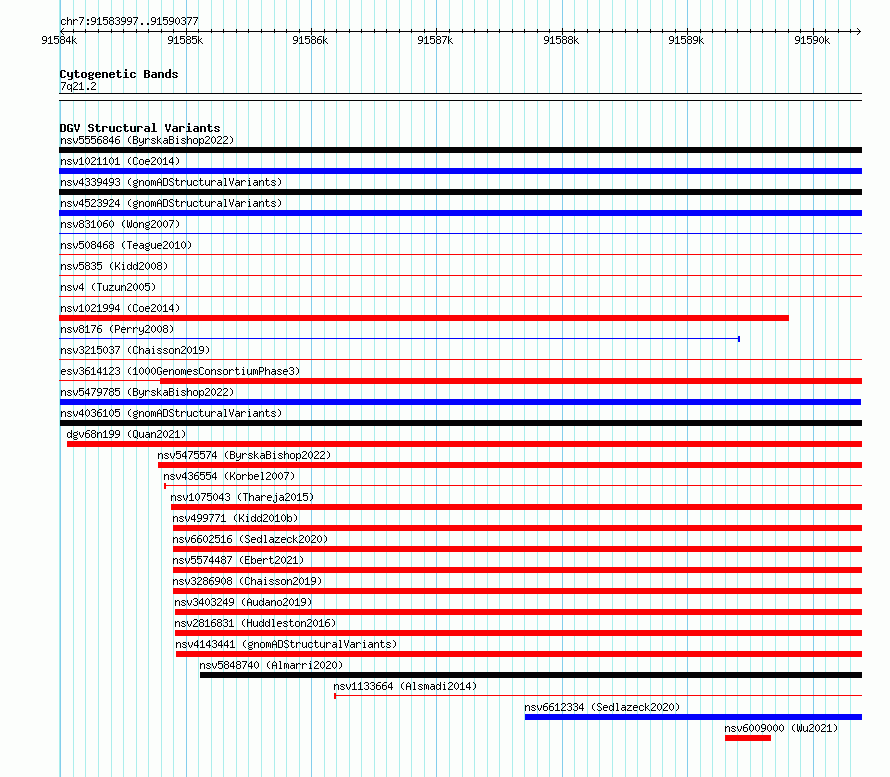Image resolution: width=890 pixels, height=777 pixels.
Task: Select the nsv5475574 (ByrskaBishop2022) label
Action: click(x=244, y=455)
